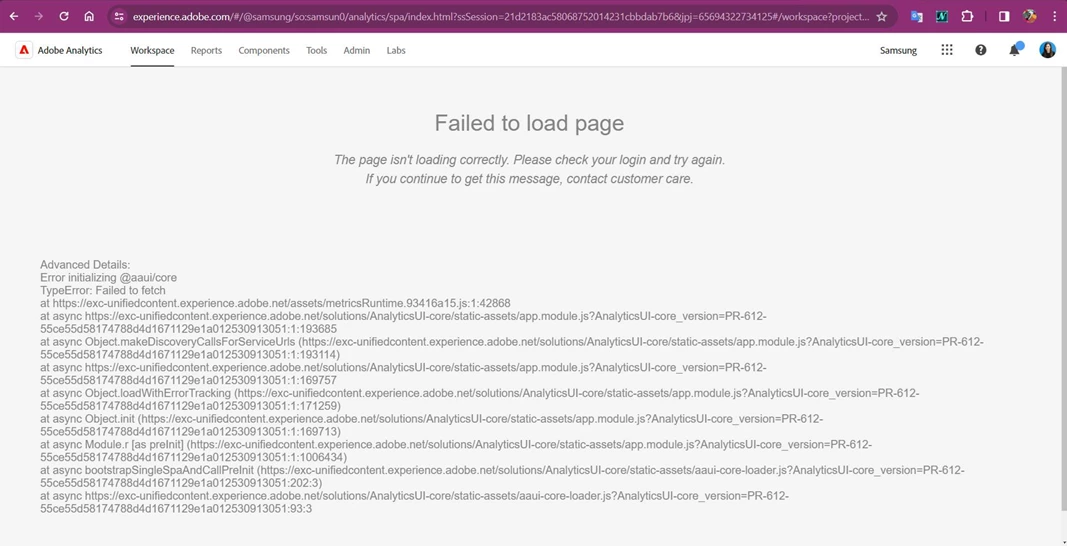Switch to the Workspace tab
This screenshot has height=546, width=1067.
(x=152, y=50)
